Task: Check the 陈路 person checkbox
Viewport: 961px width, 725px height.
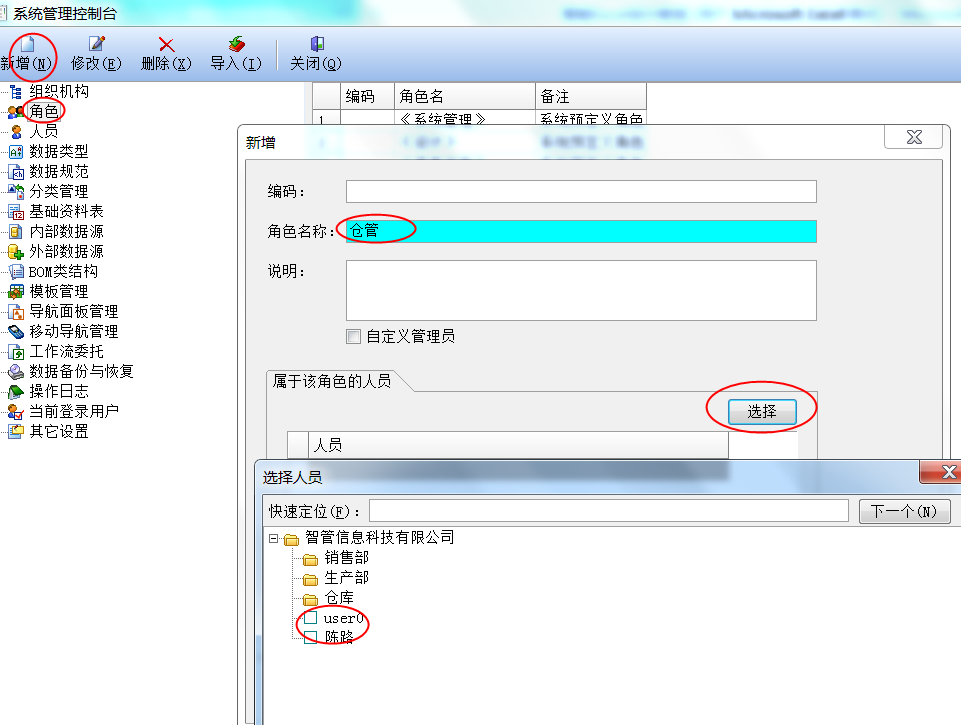Action: click(x=311, y=637)
